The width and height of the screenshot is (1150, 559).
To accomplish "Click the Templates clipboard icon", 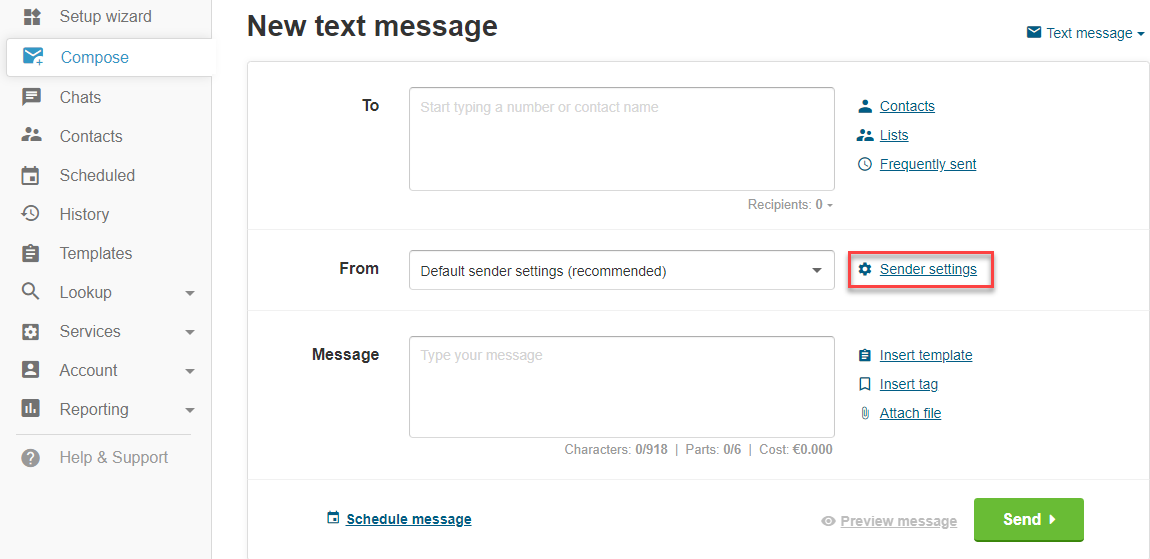I will tap(31, 253).
